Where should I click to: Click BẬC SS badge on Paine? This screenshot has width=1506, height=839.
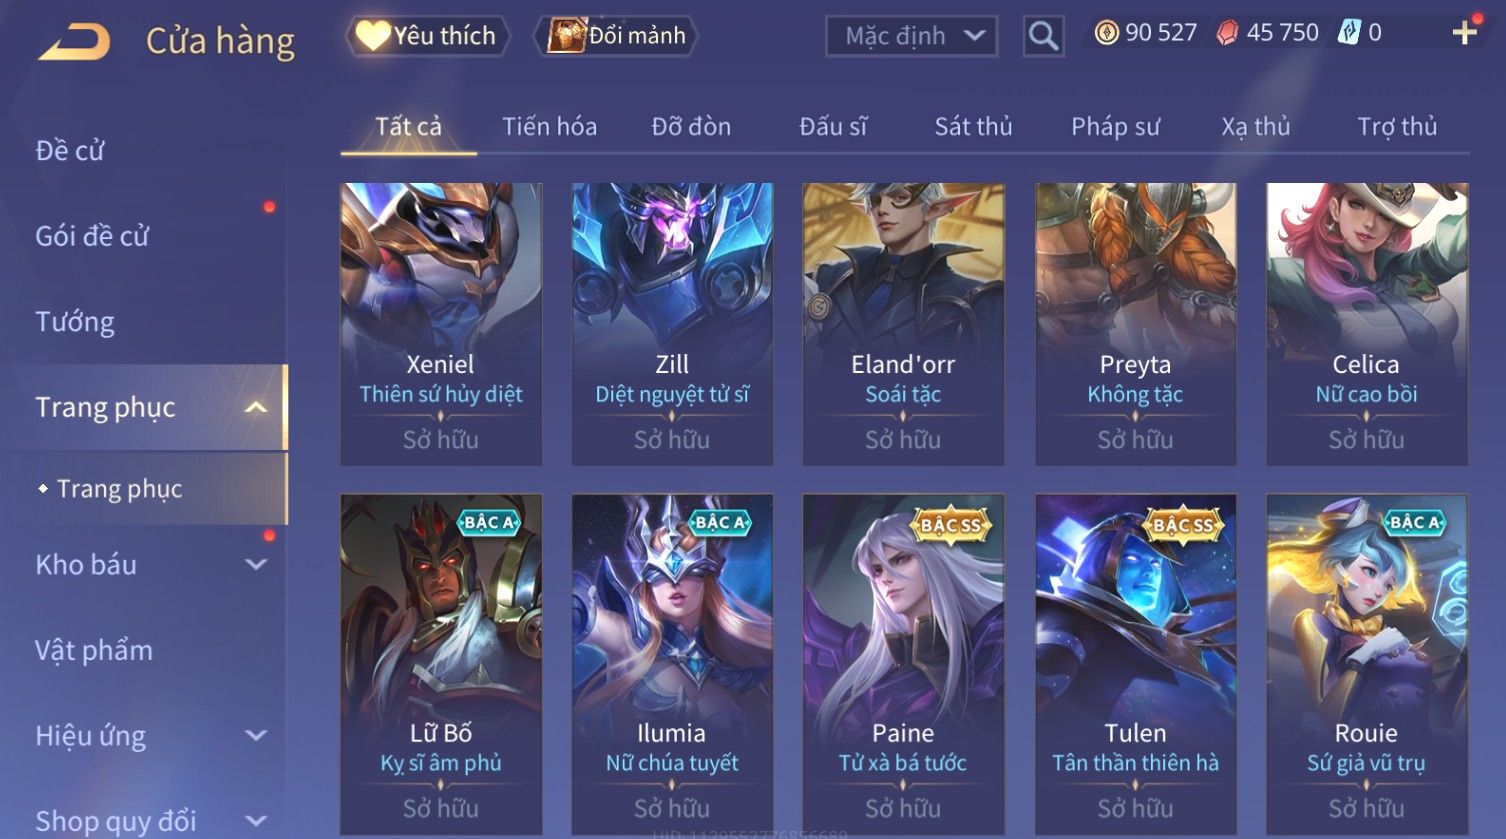pyautogui.click(x=950, y=525)
